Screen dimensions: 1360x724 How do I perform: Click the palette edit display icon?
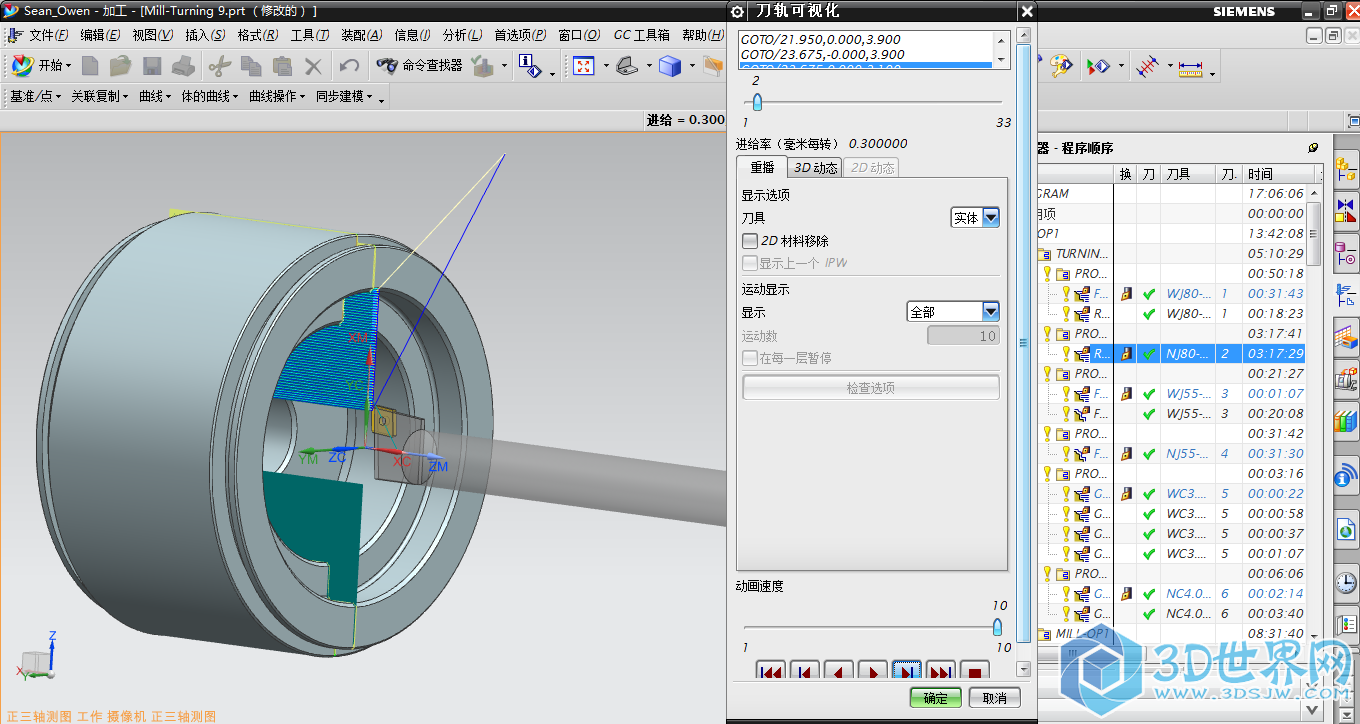[x=1060, y=66]
